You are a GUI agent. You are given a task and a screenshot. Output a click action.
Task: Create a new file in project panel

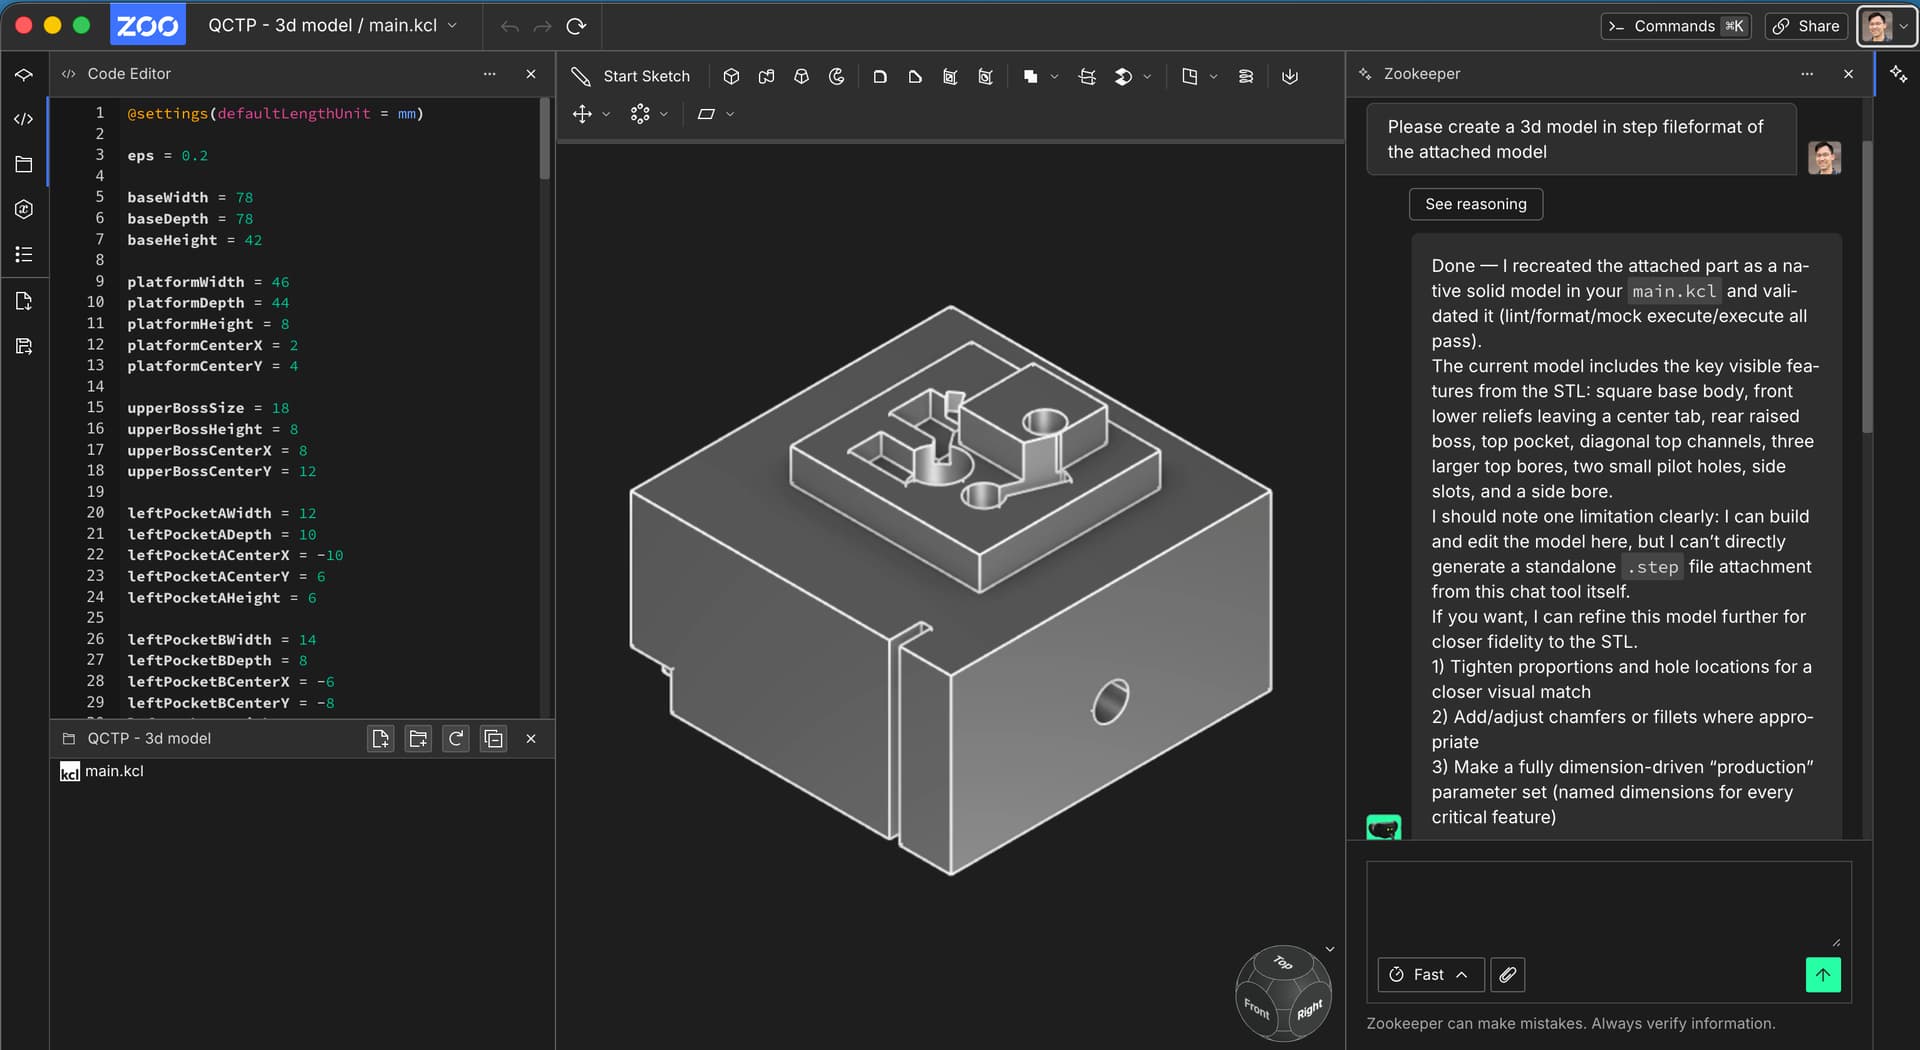(x=380, y=739)
